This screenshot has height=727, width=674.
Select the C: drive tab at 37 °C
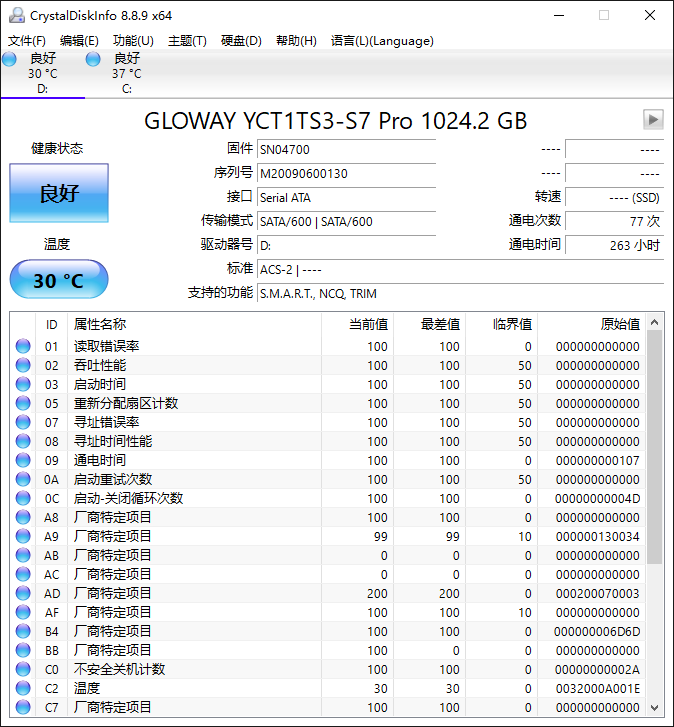[127, 73]
